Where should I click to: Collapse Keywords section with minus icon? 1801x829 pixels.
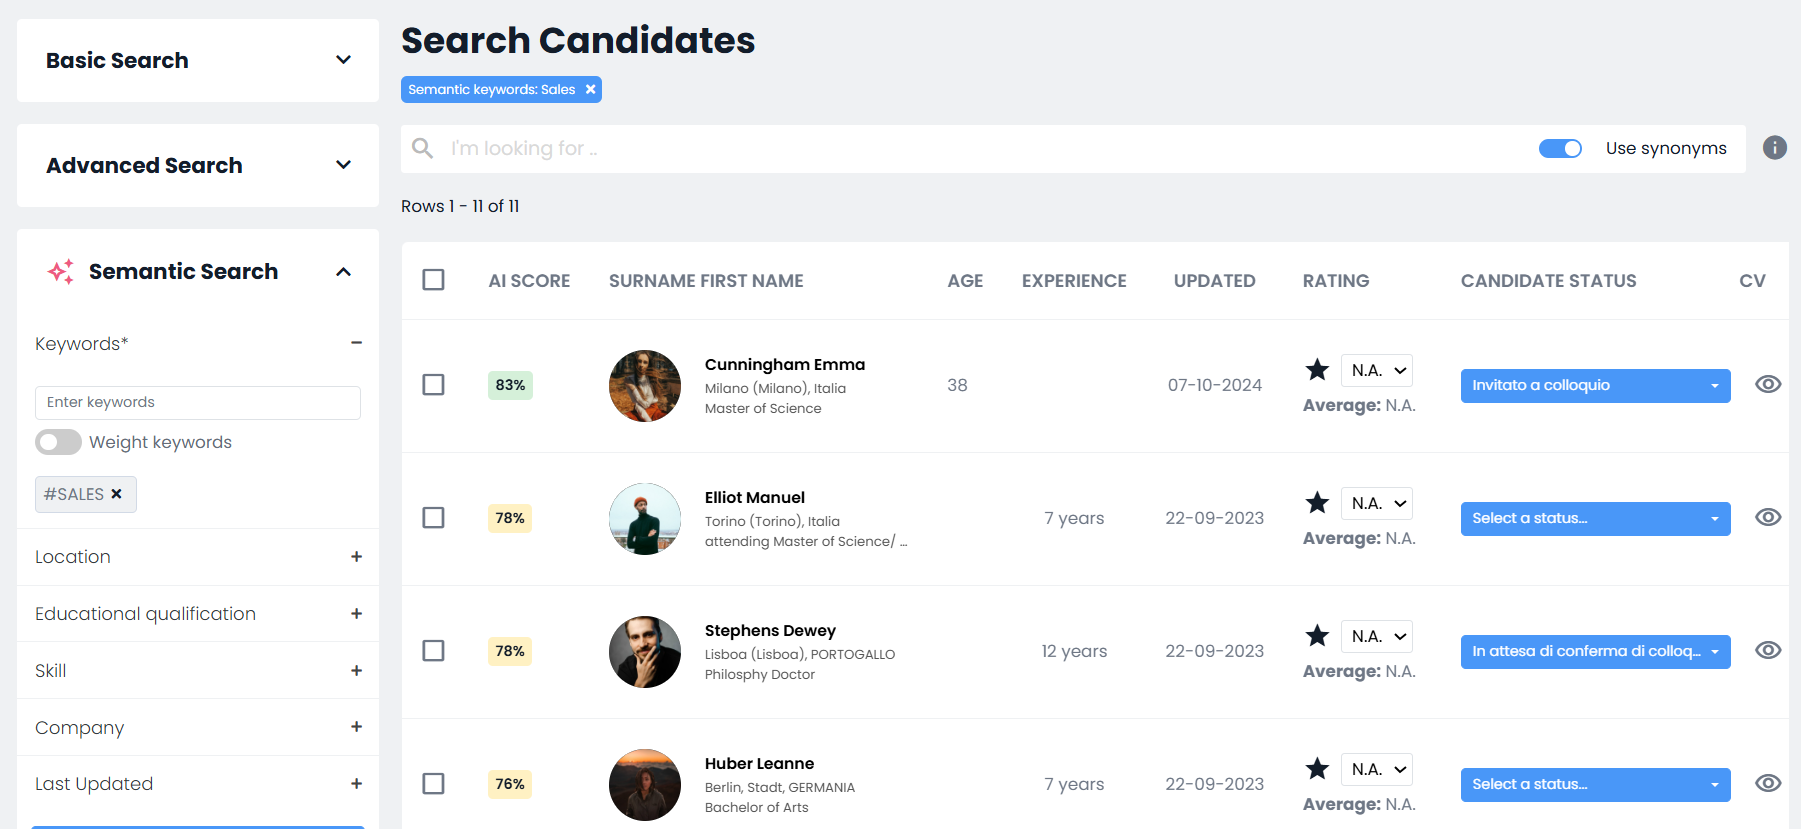356,343
